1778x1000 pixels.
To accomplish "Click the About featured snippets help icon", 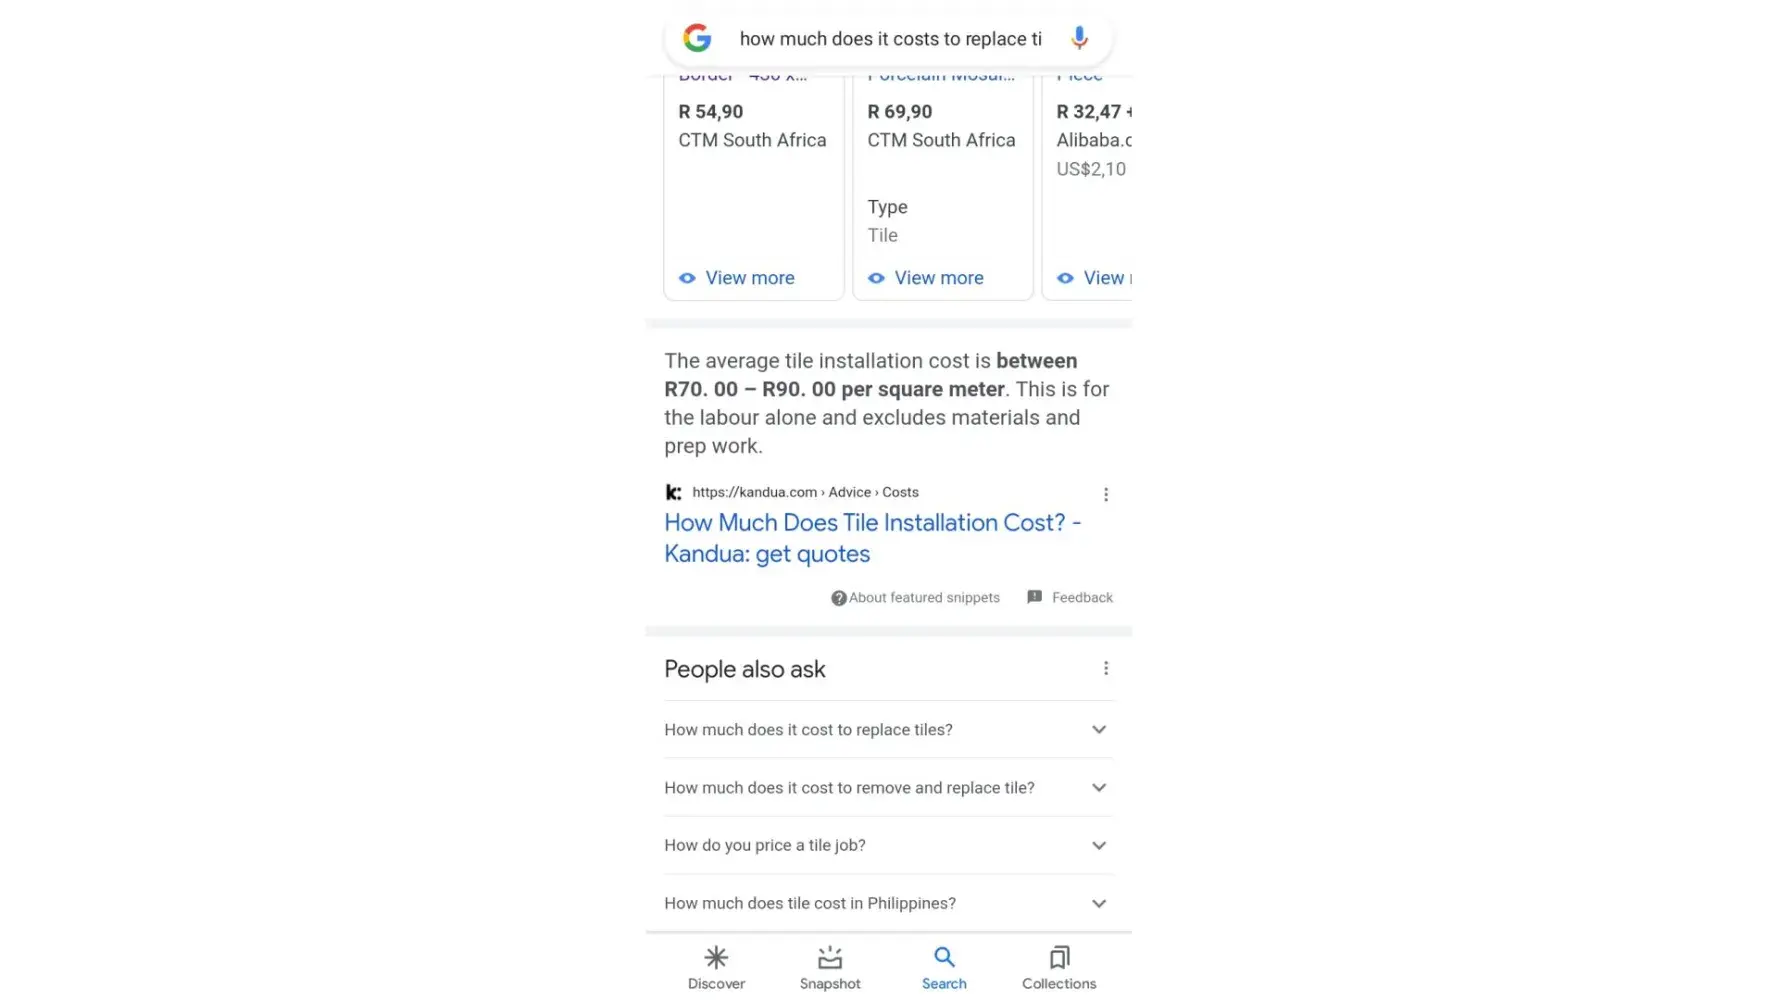I will 838,598.
